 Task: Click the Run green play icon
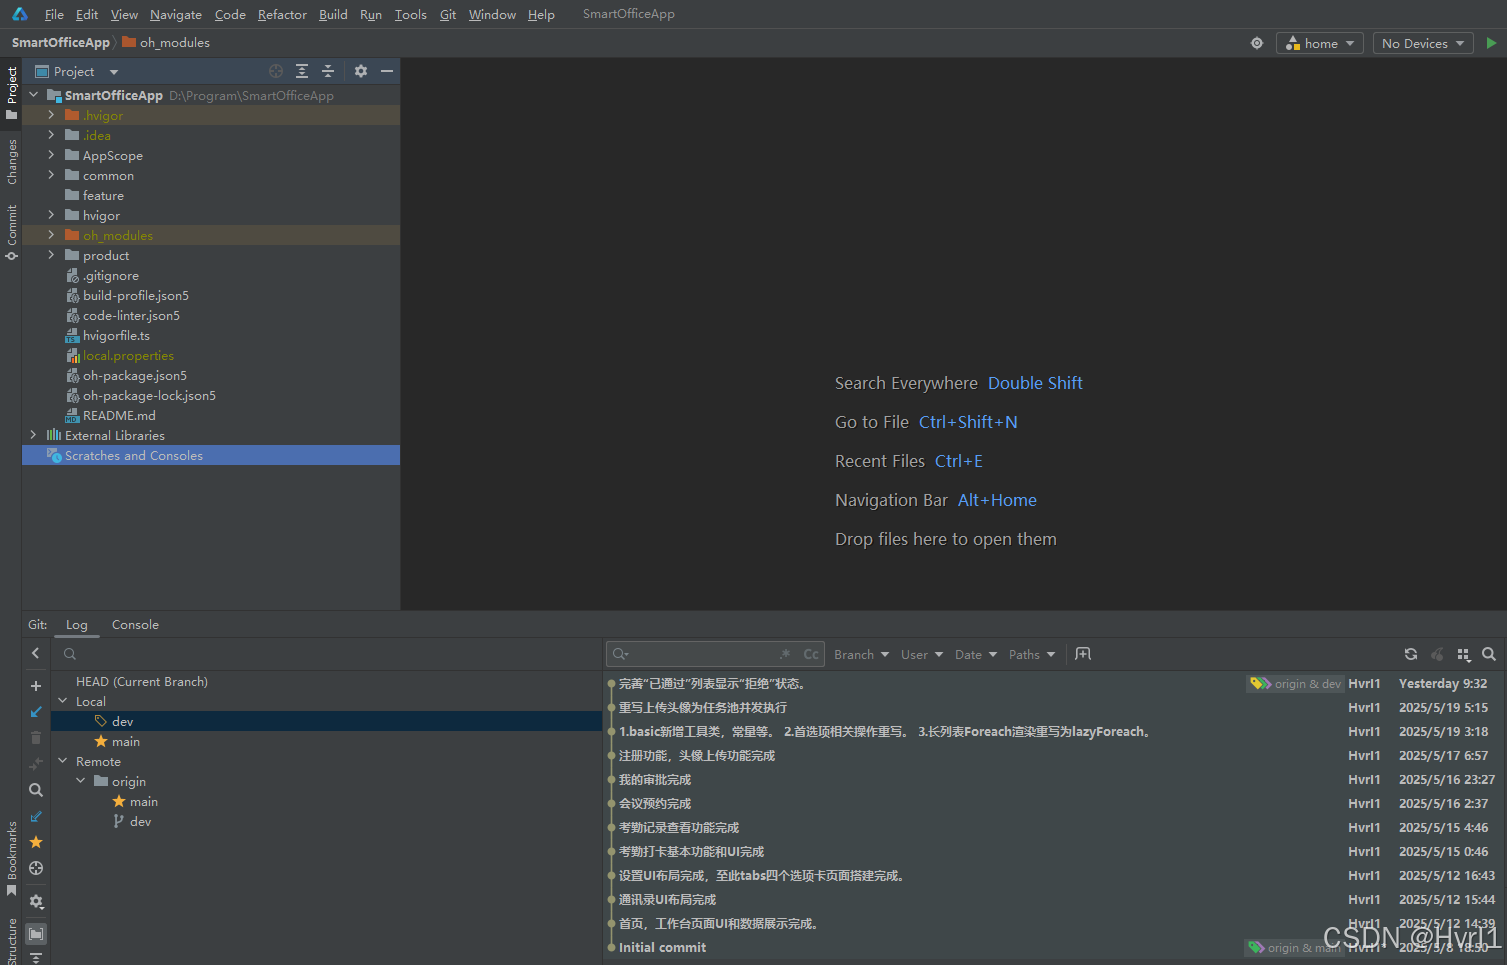pos(1491,43)
